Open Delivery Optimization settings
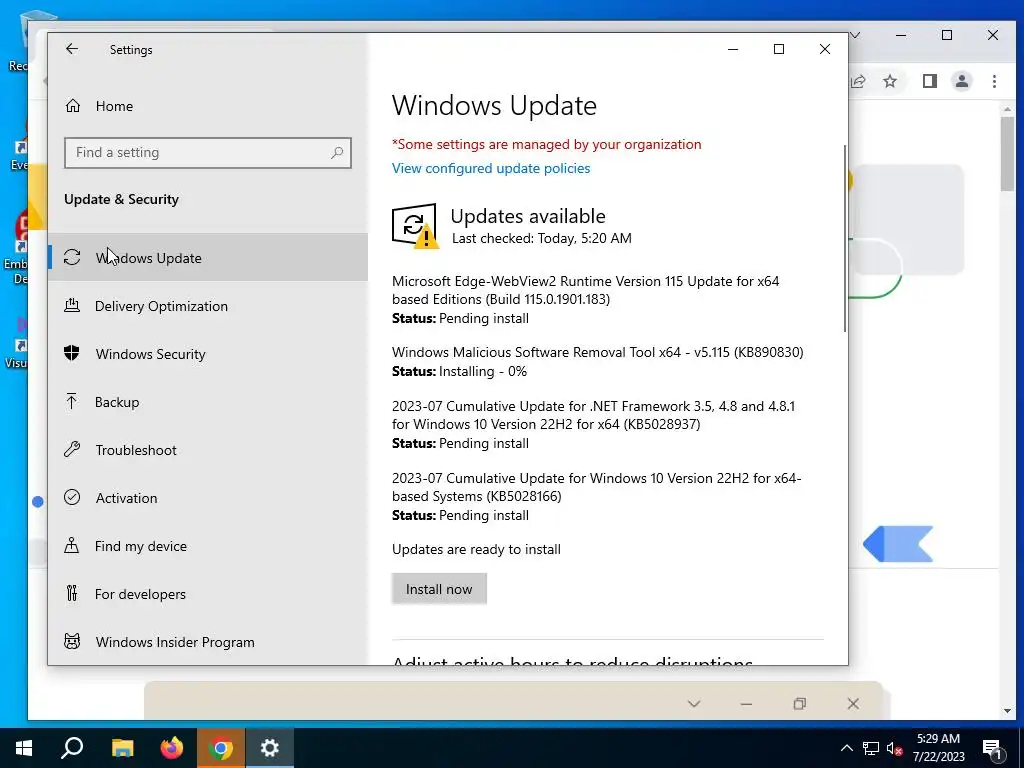The height and width of the screenshot is (768, 1024). pyautogui.click(x=208, y=306)
